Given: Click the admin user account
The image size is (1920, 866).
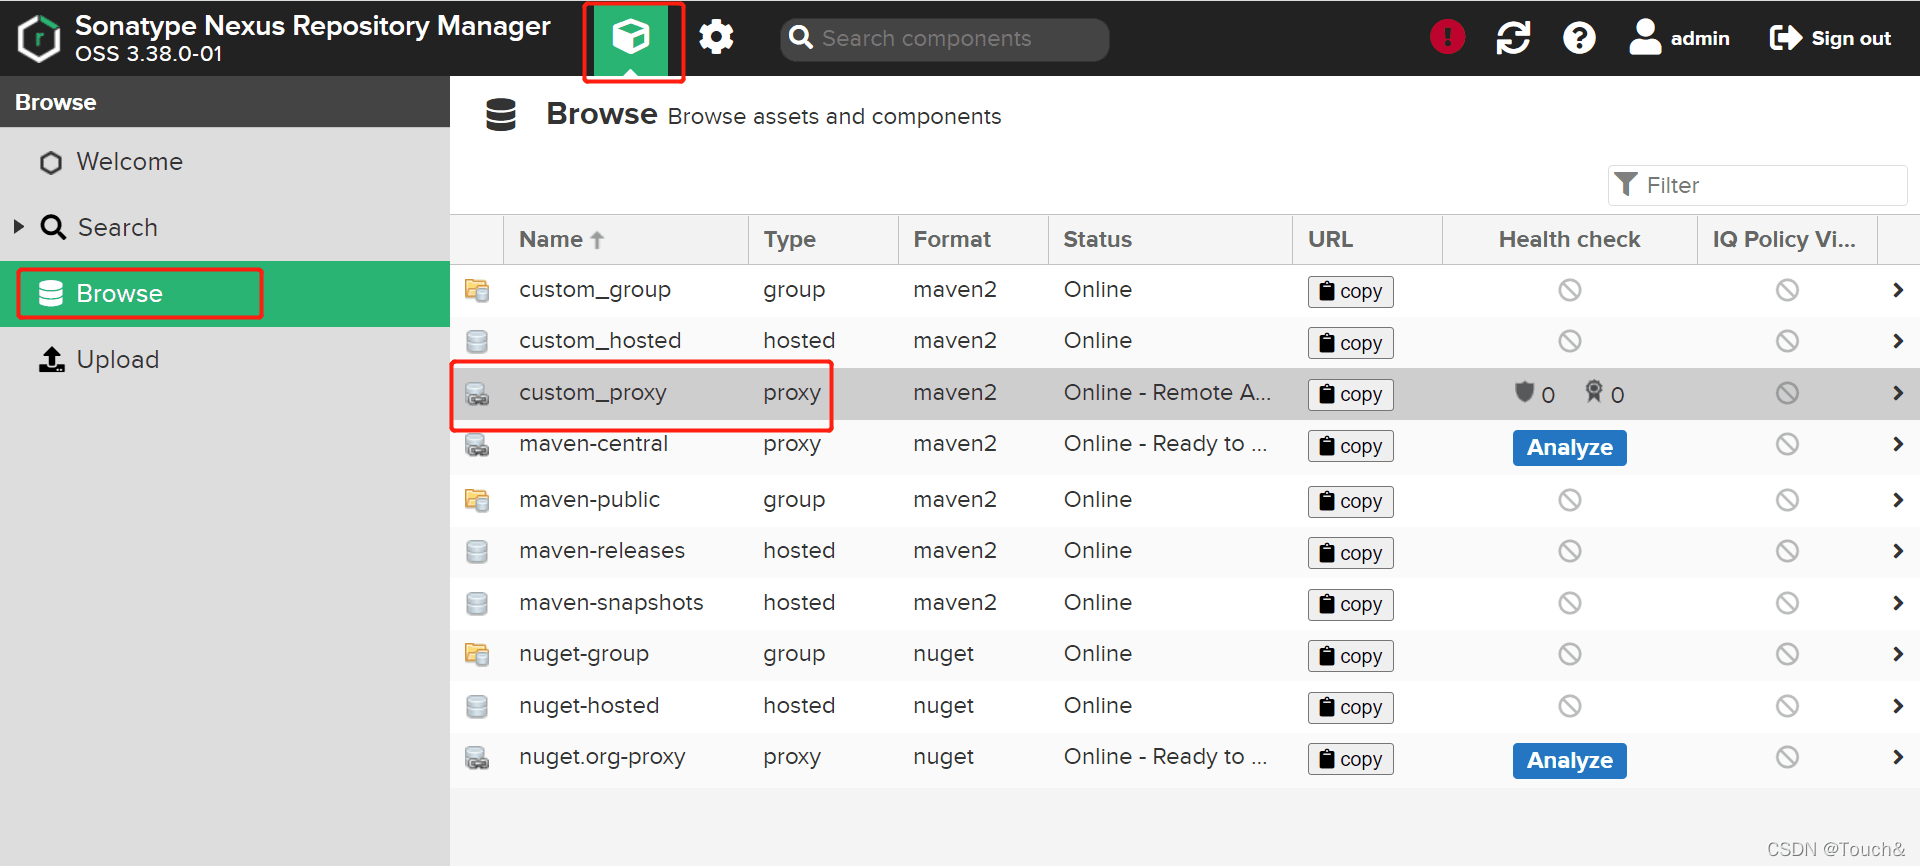Looking at the screenshot, I should click(x=1679, y=38).
